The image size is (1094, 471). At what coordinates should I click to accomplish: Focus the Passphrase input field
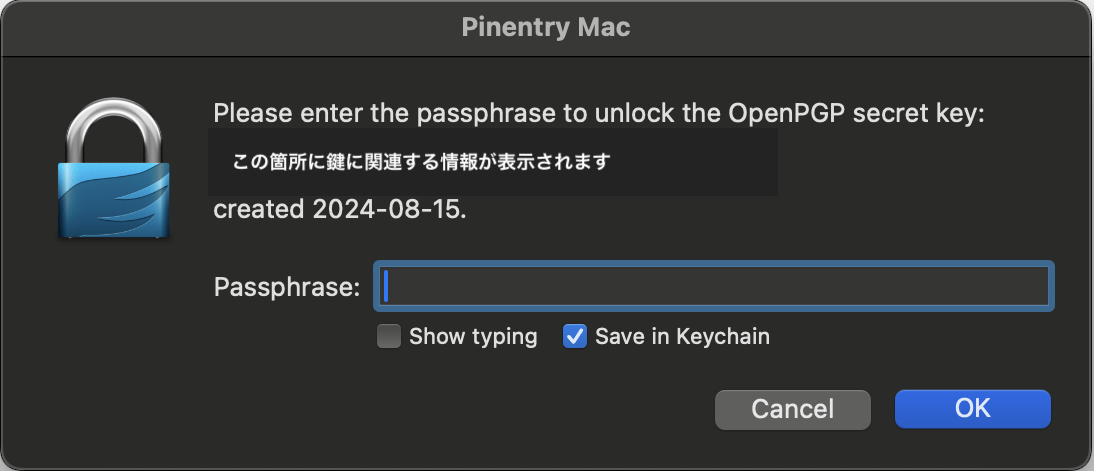(713, 287)
